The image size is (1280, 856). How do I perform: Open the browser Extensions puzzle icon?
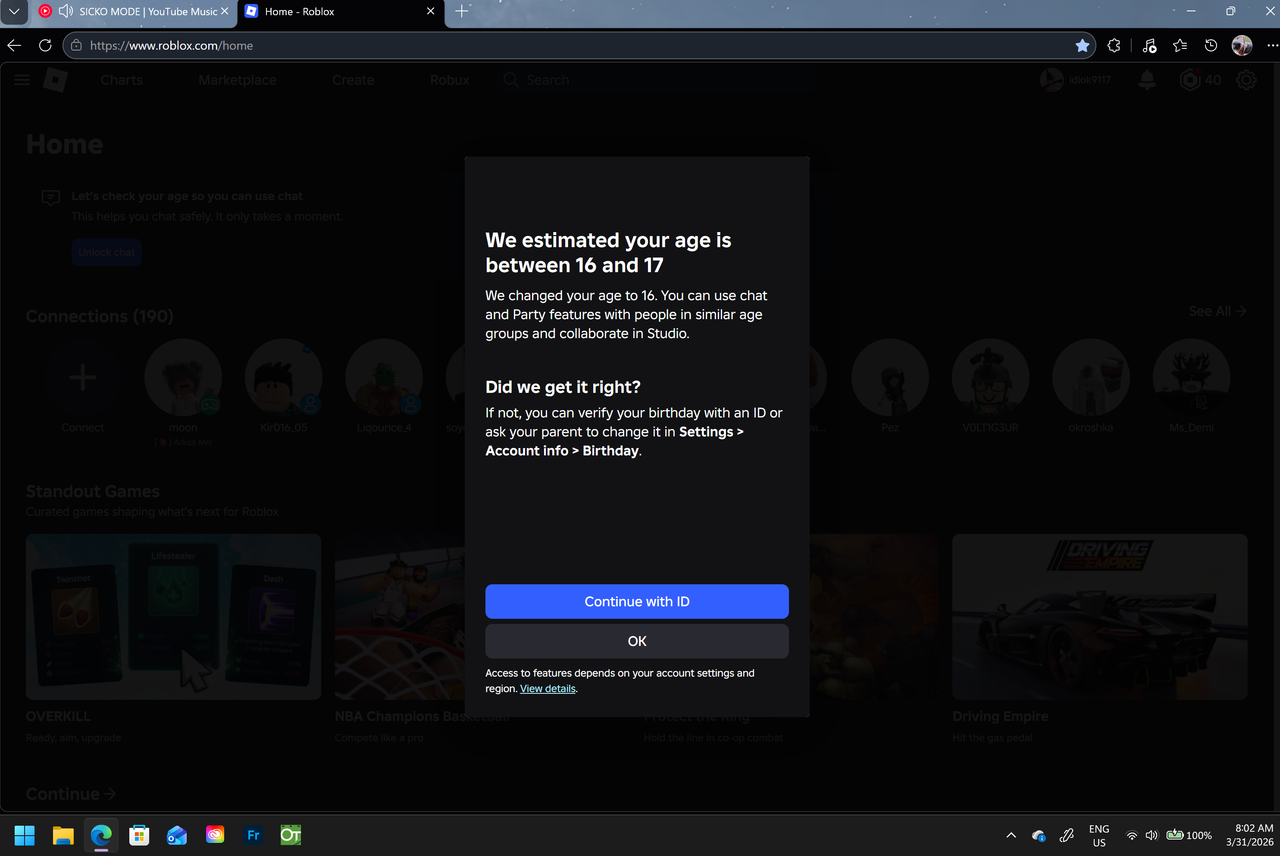[x=1114, y=45]
